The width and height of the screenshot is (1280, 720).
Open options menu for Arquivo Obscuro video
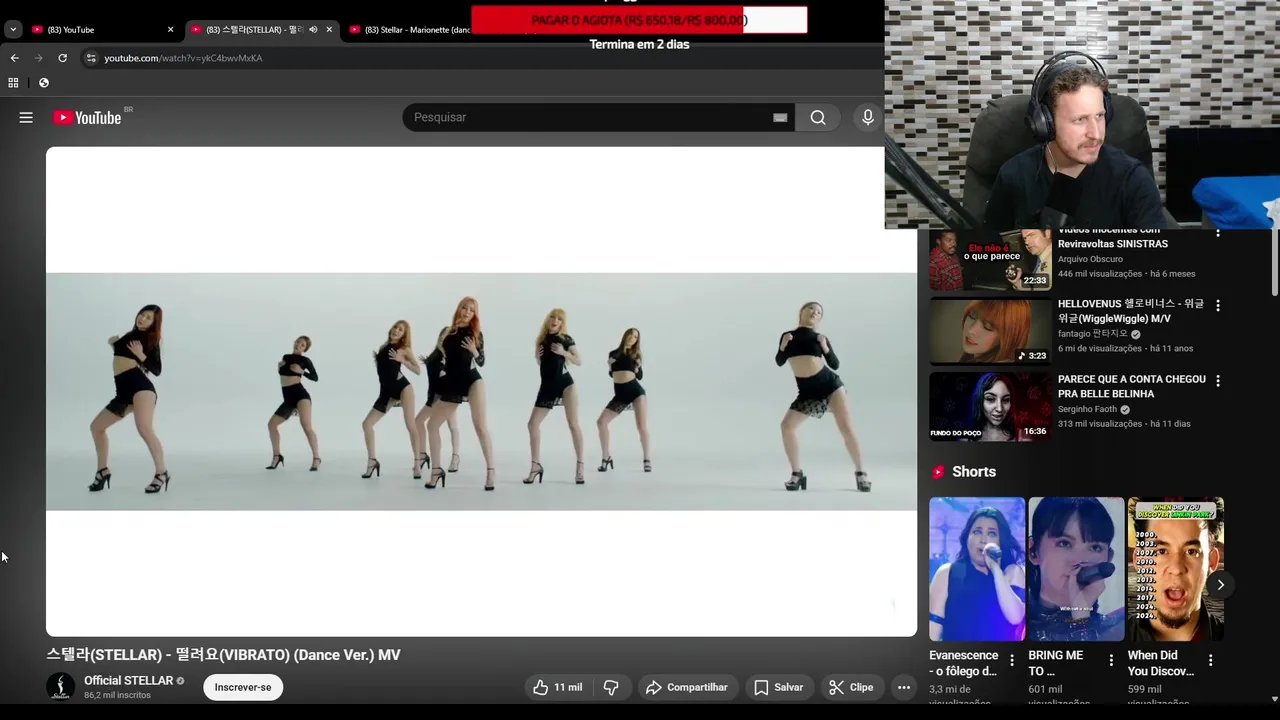1217,233
